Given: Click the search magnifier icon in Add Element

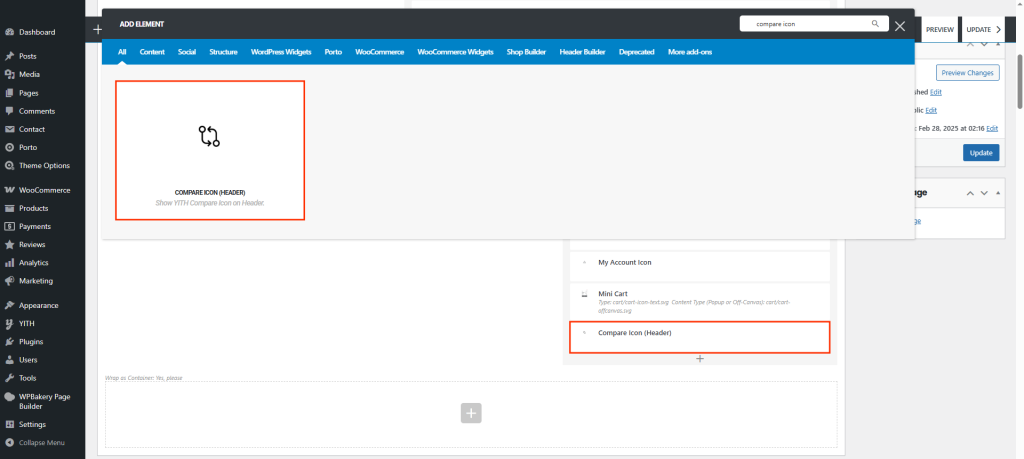Looking at the screenshot, I should pos(875,23).
